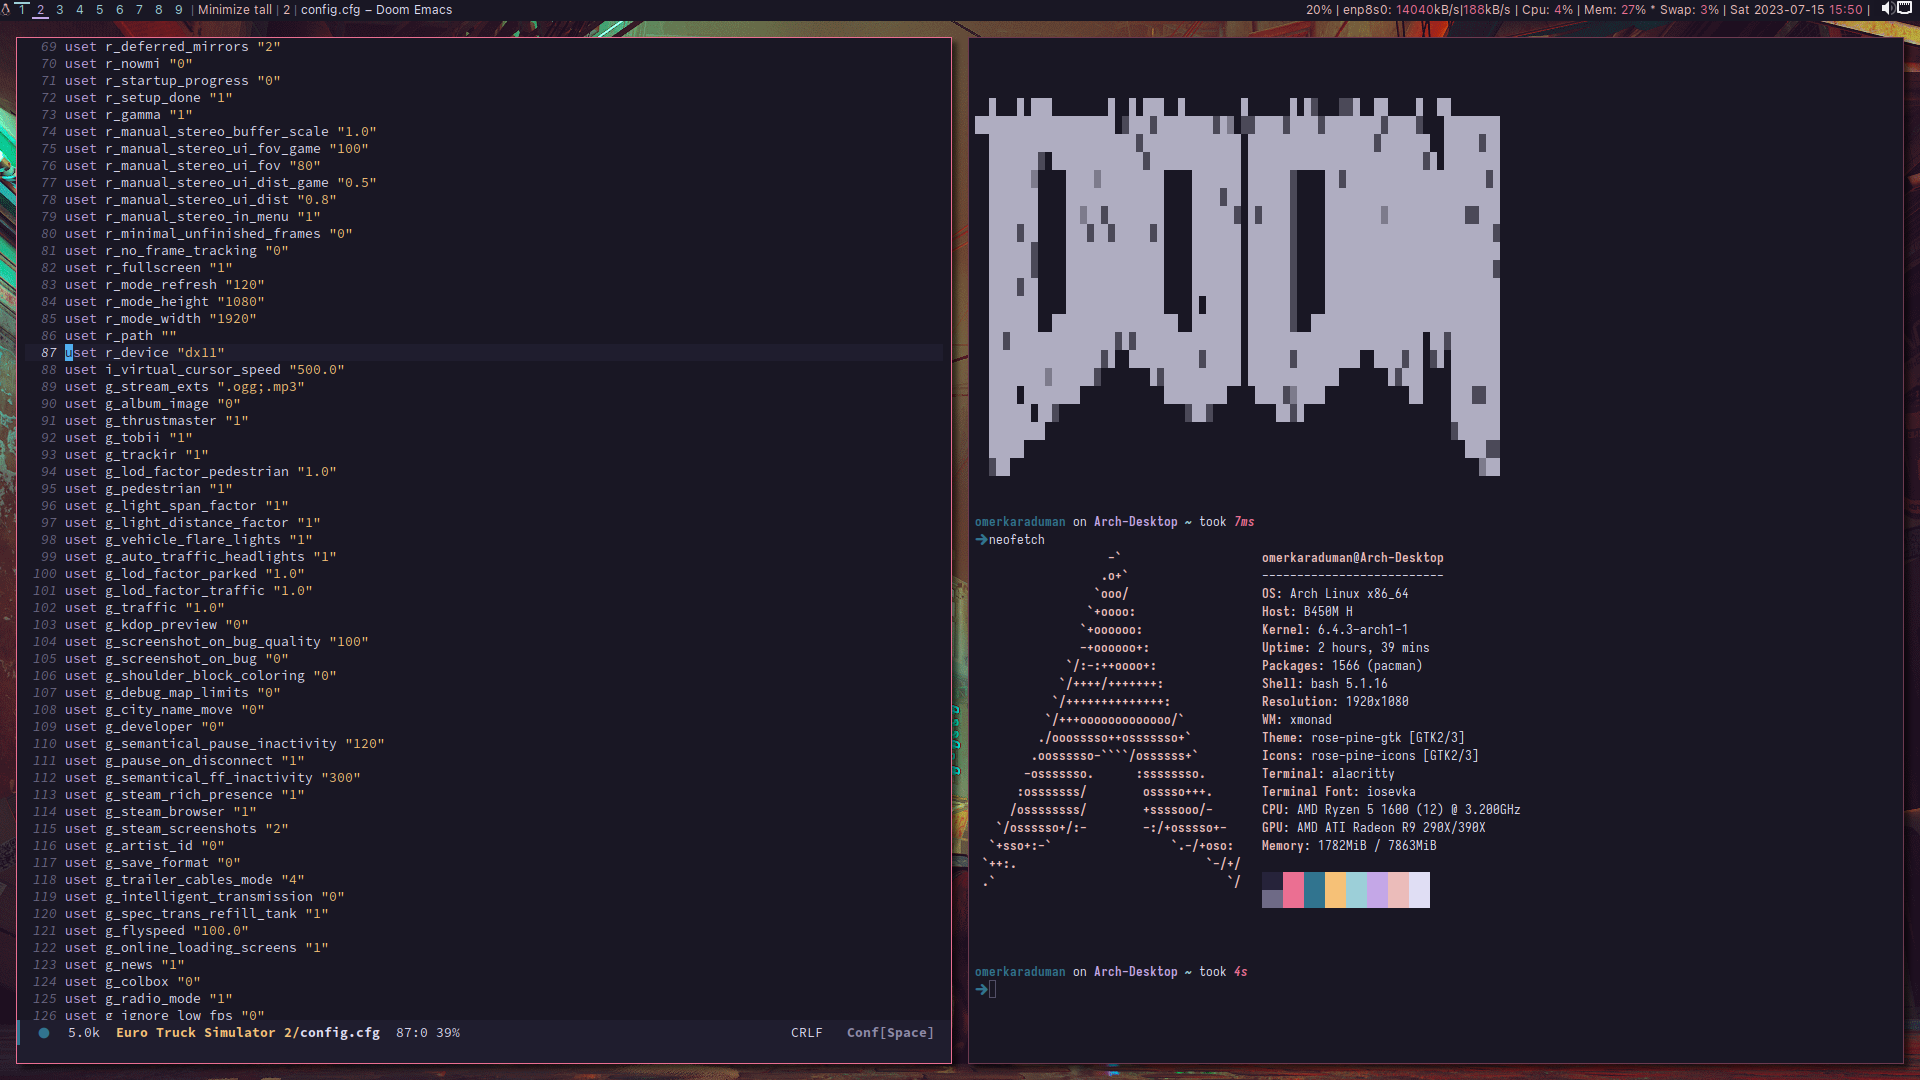The height and width of the screenshot is (1080, 1920).
Task: Click the Conf[Space] major mode indicator
Action: 890,1033
